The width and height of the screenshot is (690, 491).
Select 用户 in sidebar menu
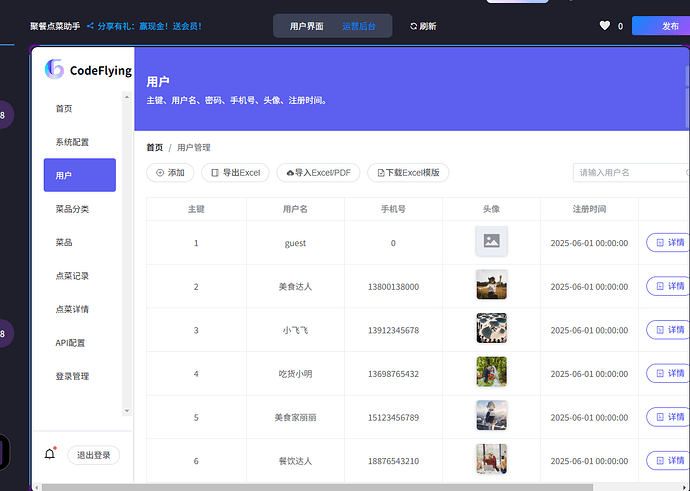point(80,175)
